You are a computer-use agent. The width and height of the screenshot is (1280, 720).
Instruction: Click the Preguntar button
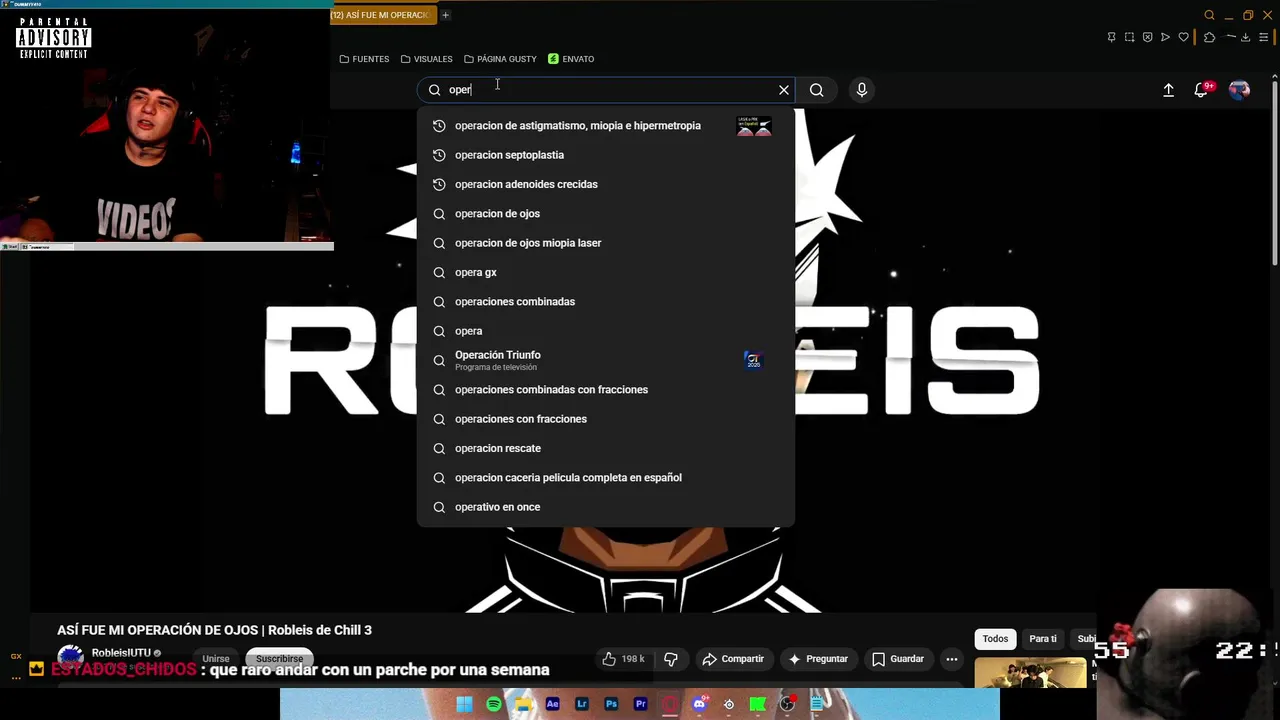(x=818, y=659)
